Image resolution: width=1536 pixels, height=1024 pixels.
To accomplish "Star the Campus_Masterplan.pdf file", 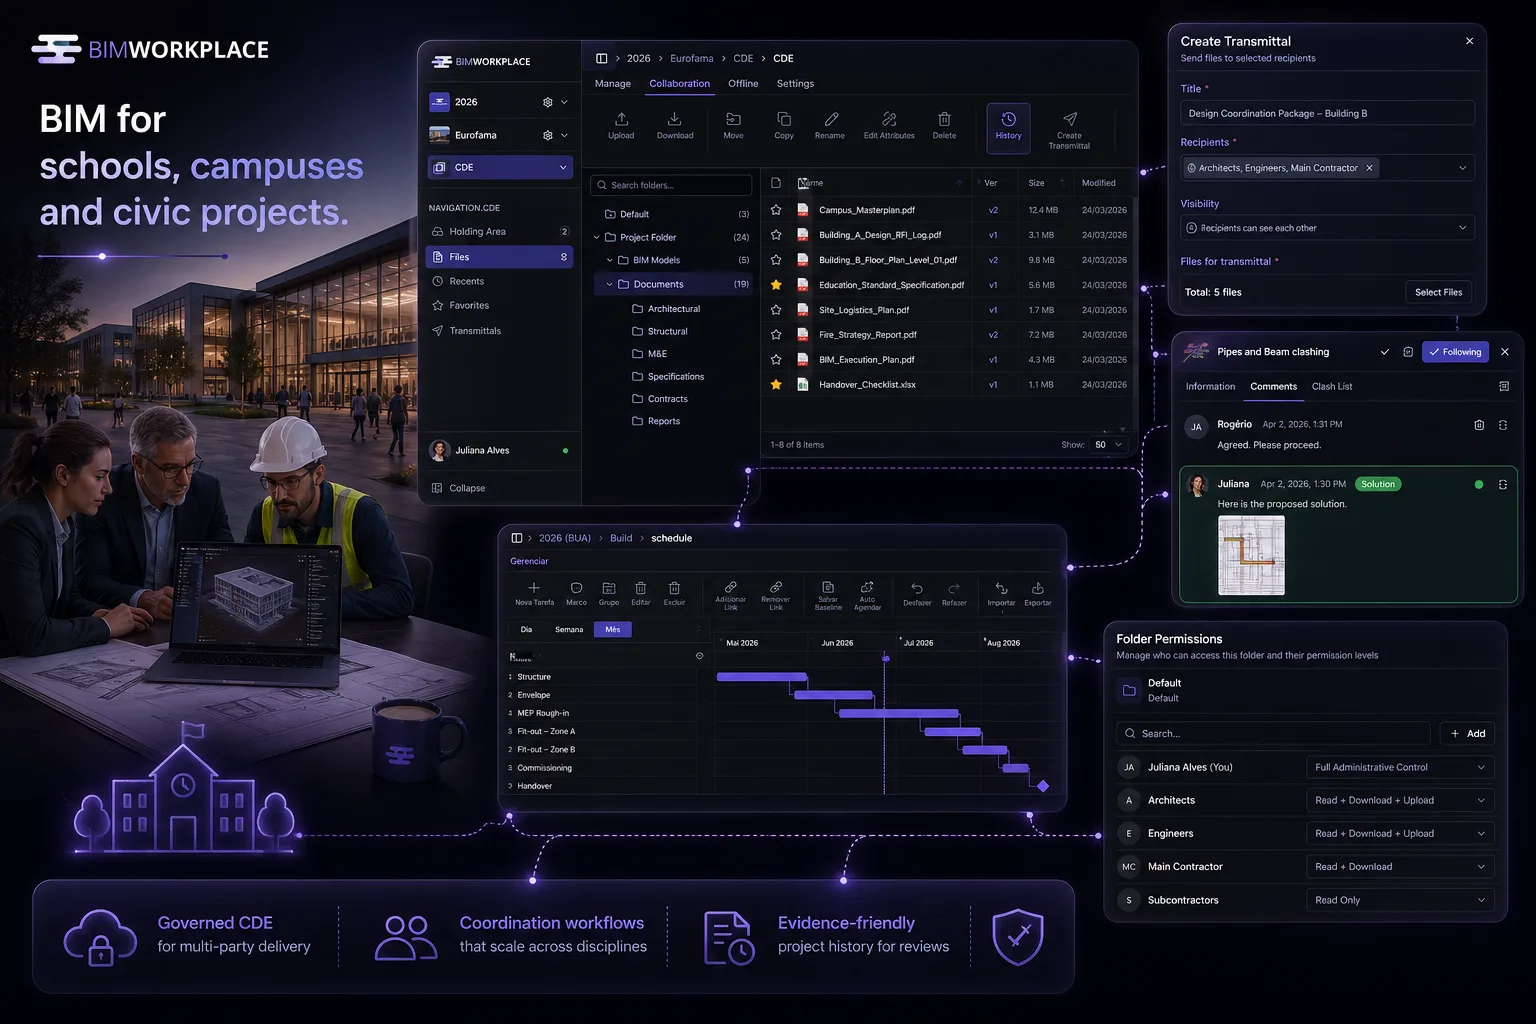I will [776, 210].
